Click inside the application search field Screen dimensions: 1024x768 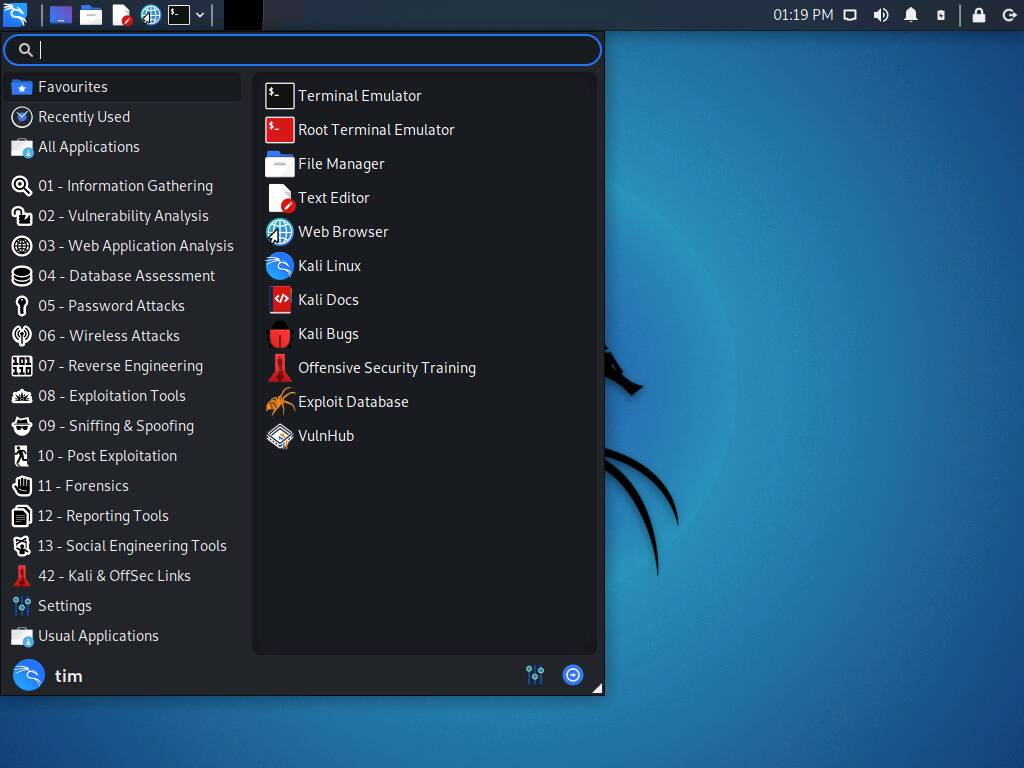click(300, 49)
